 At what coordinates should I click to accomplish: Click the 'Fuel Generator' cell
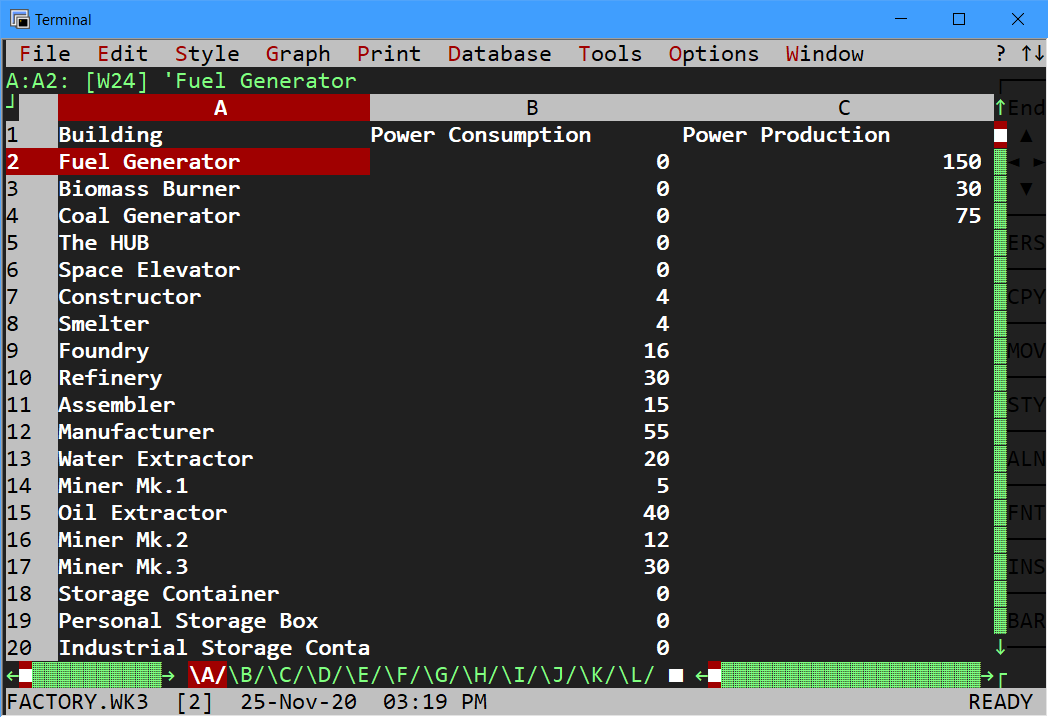pyautogui.click(x=214, y=162)
